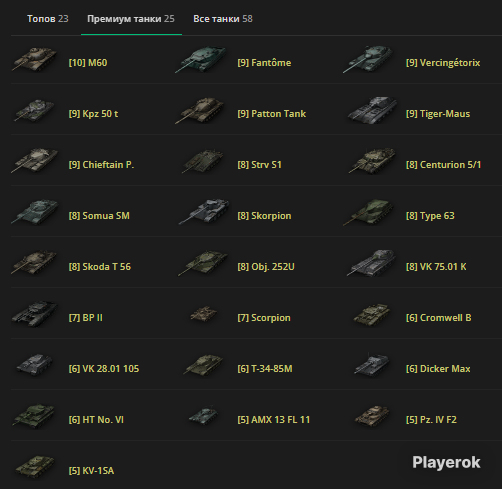Open the [10] M60 tank link
Image resolution: width=502 pixels, height=489 pixels.
click(88, 63)
